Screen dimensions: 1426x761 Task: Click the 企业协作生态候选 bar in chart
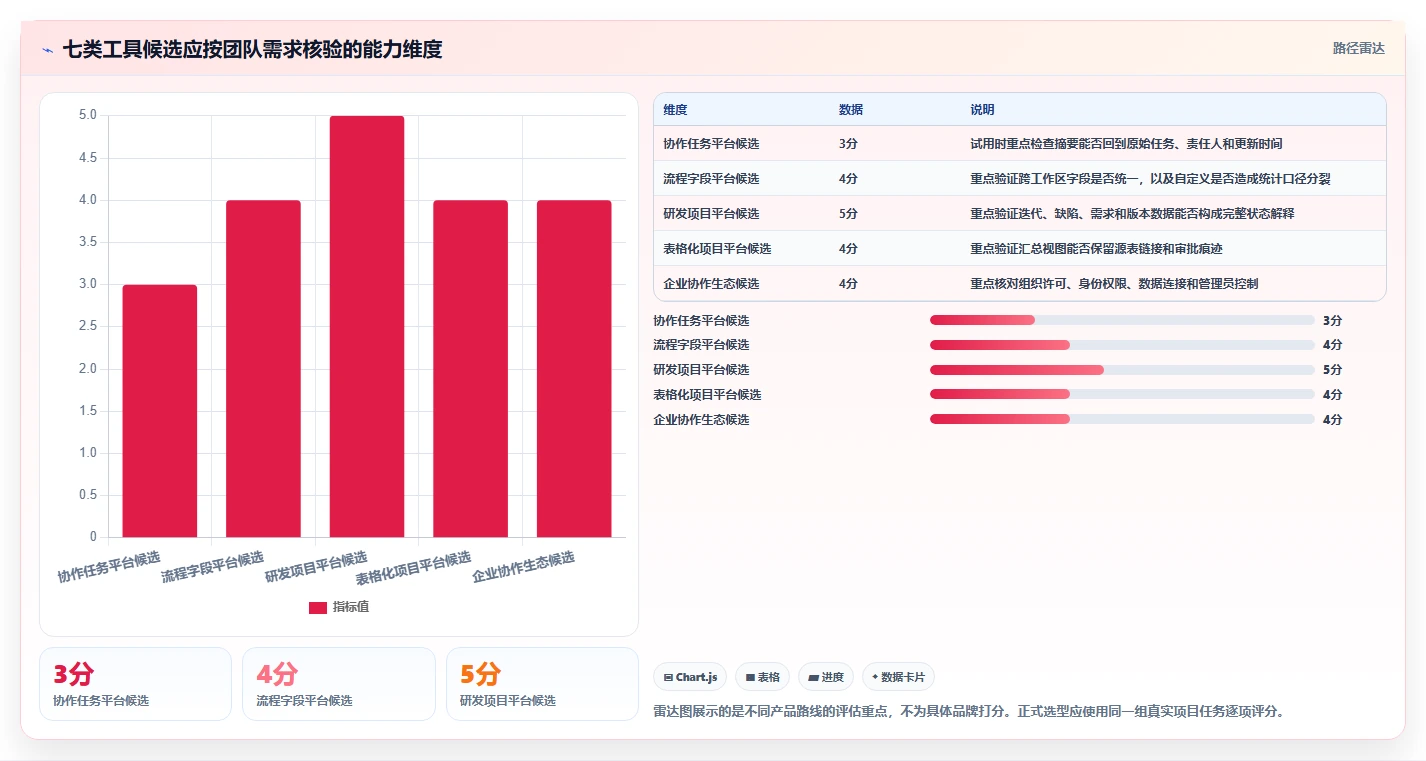tap(574, 369)
